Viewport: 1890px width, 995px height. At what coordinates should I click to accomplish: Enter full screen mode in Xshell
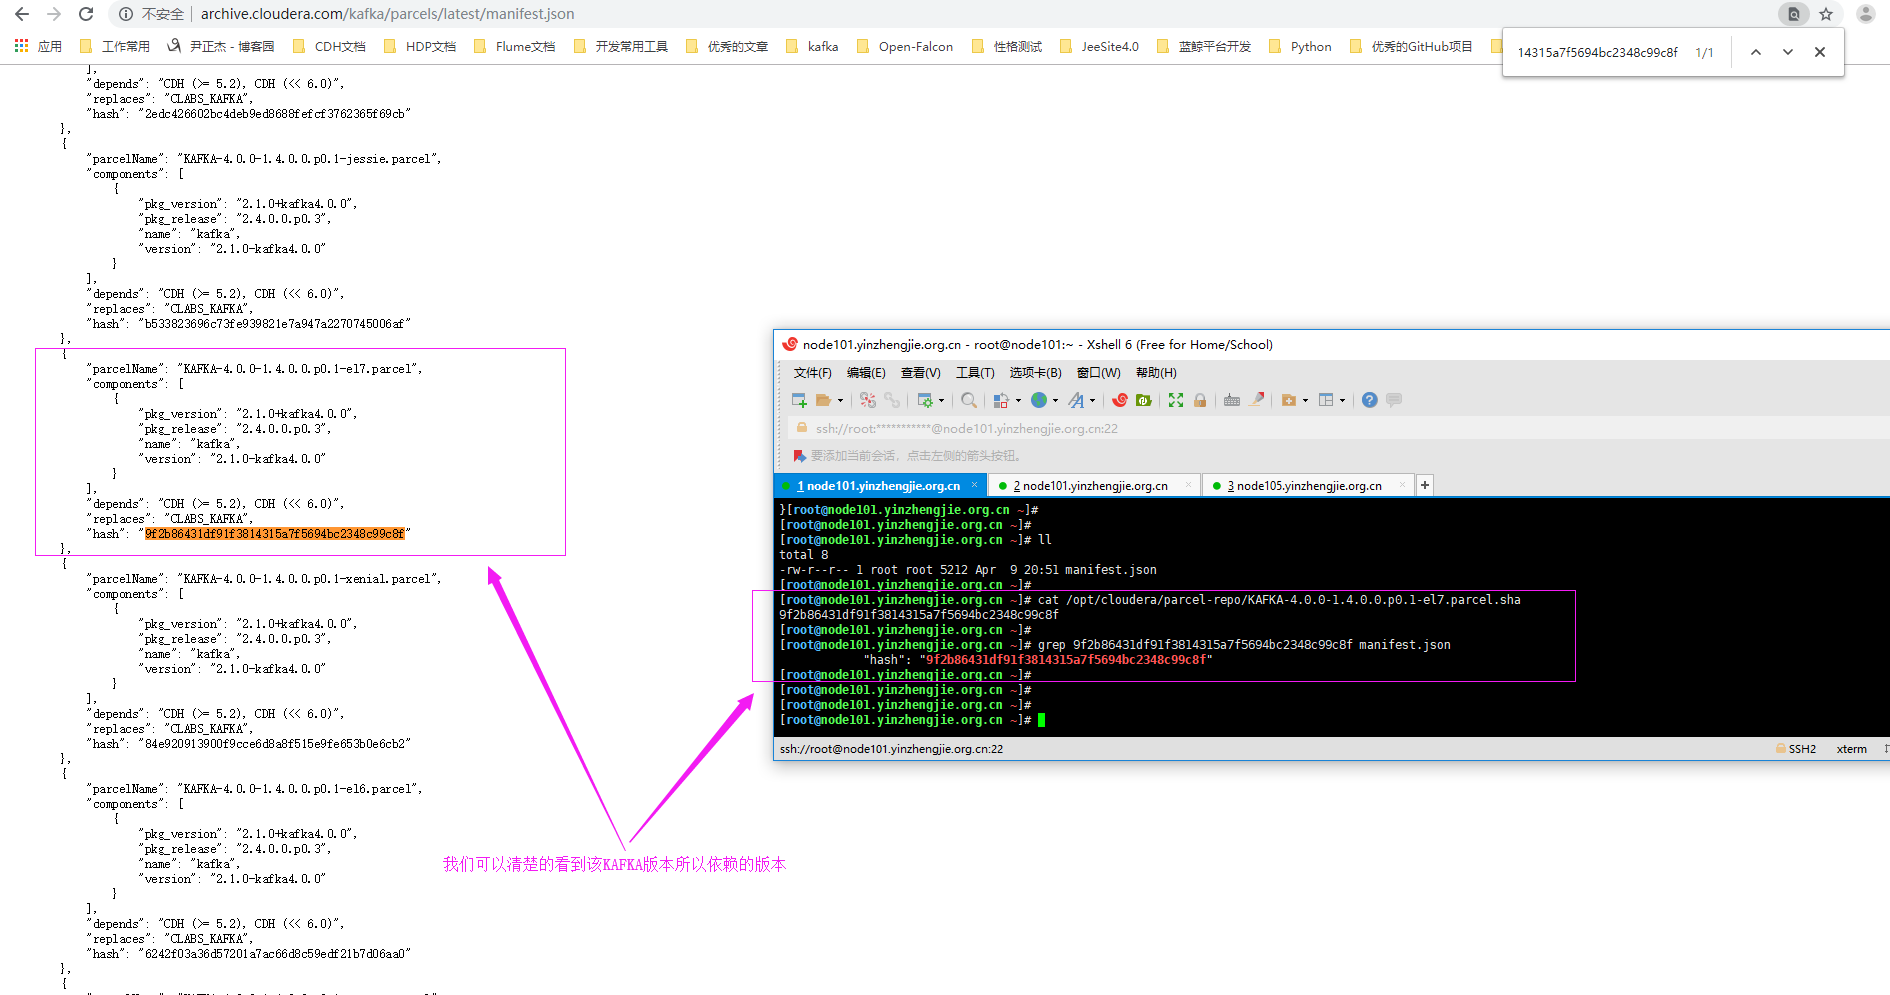(1175, 399)
